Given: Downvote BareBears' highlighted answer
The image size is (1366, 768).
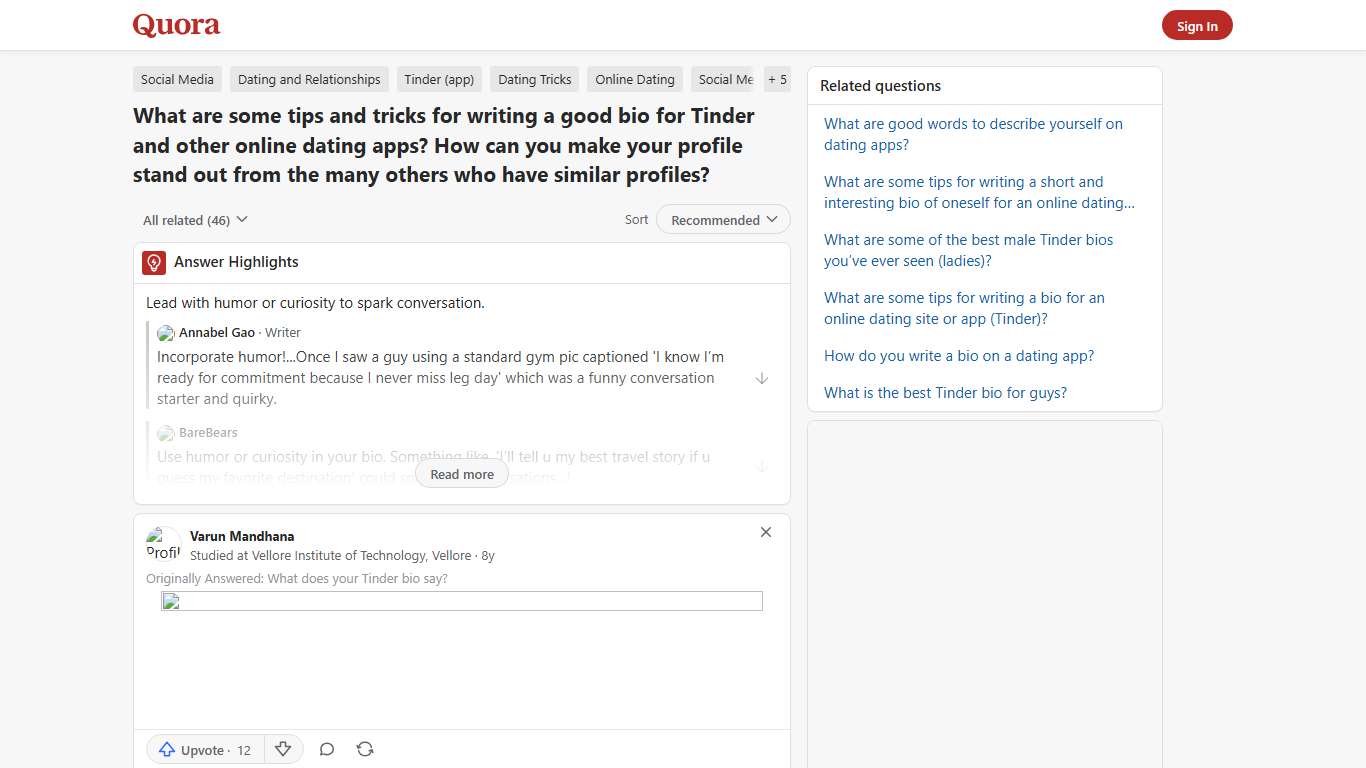Looking at the screenshot, I should pos(762,466).
